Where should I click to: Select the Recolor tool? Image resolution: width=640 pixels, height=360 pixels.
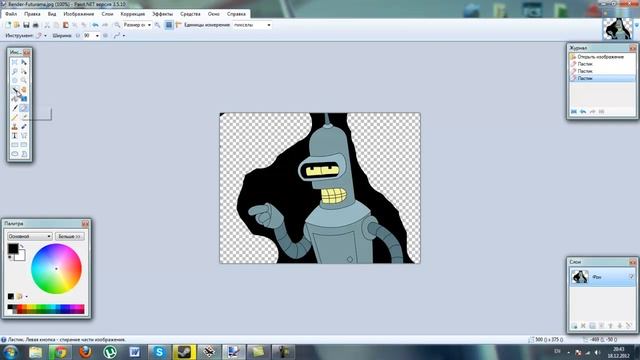pyautogui.click(x=24, y=127)
